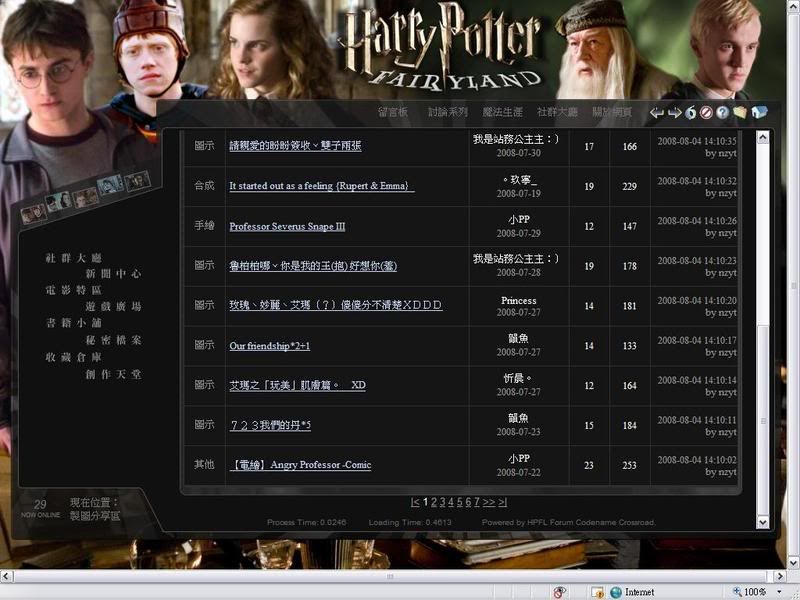Click view count 253 in Angry Professor row
This screenshot has height=600, width=800.
coord(630,465)
